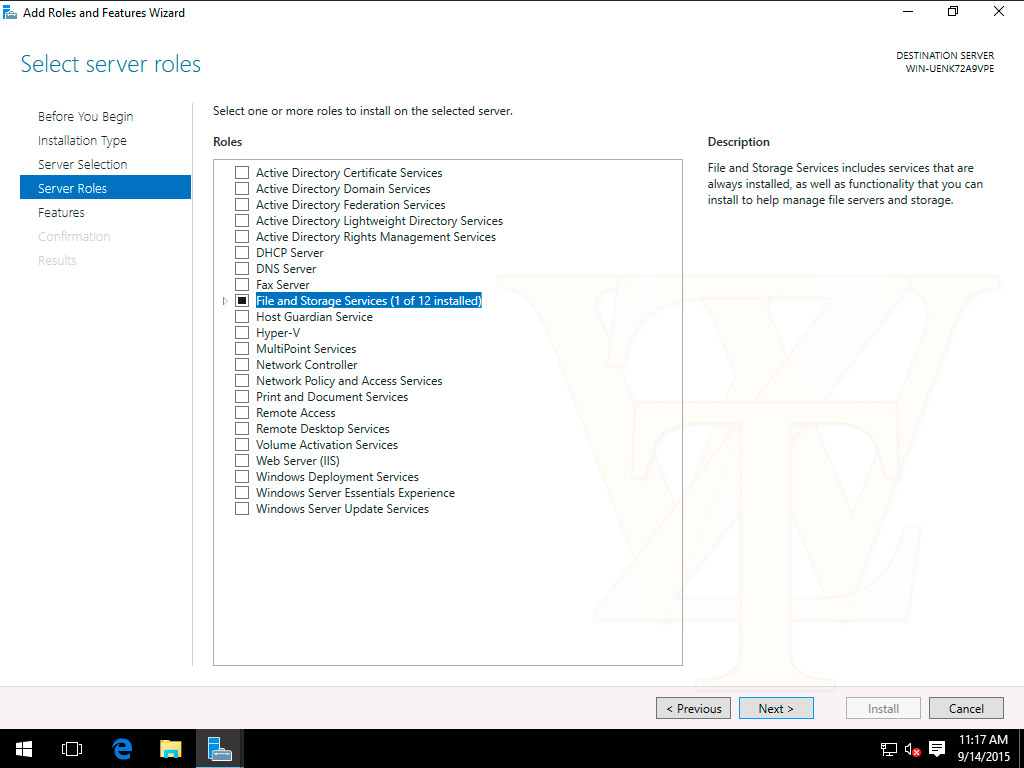Image resolution: width=1024 pixels, height=768 pixels.
Task: Click the muted volume tray icon
Action: (912, 749)
